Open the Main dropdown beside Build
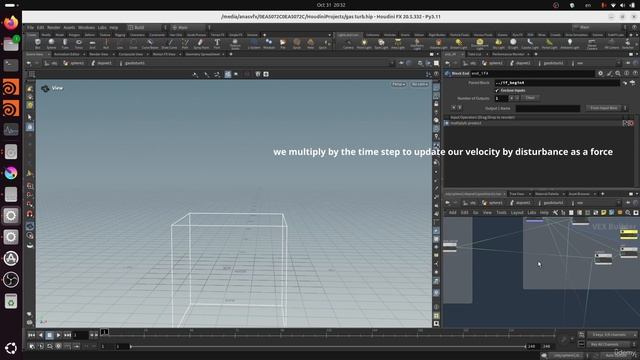640x360 pixels. point(189,27)
